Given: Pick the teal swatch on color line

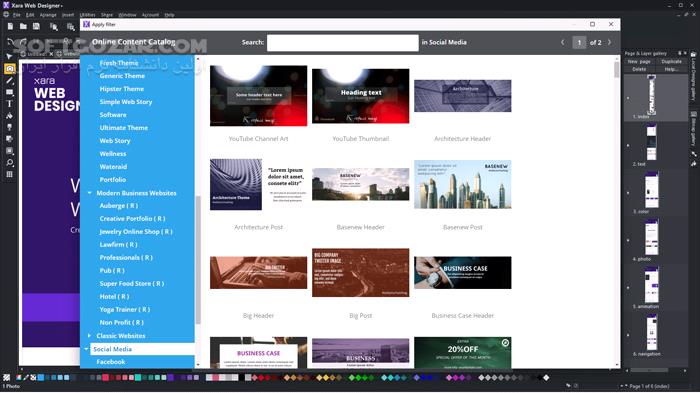Looking at the screenshot, I should pyautogui.click(x=138, y=378).
